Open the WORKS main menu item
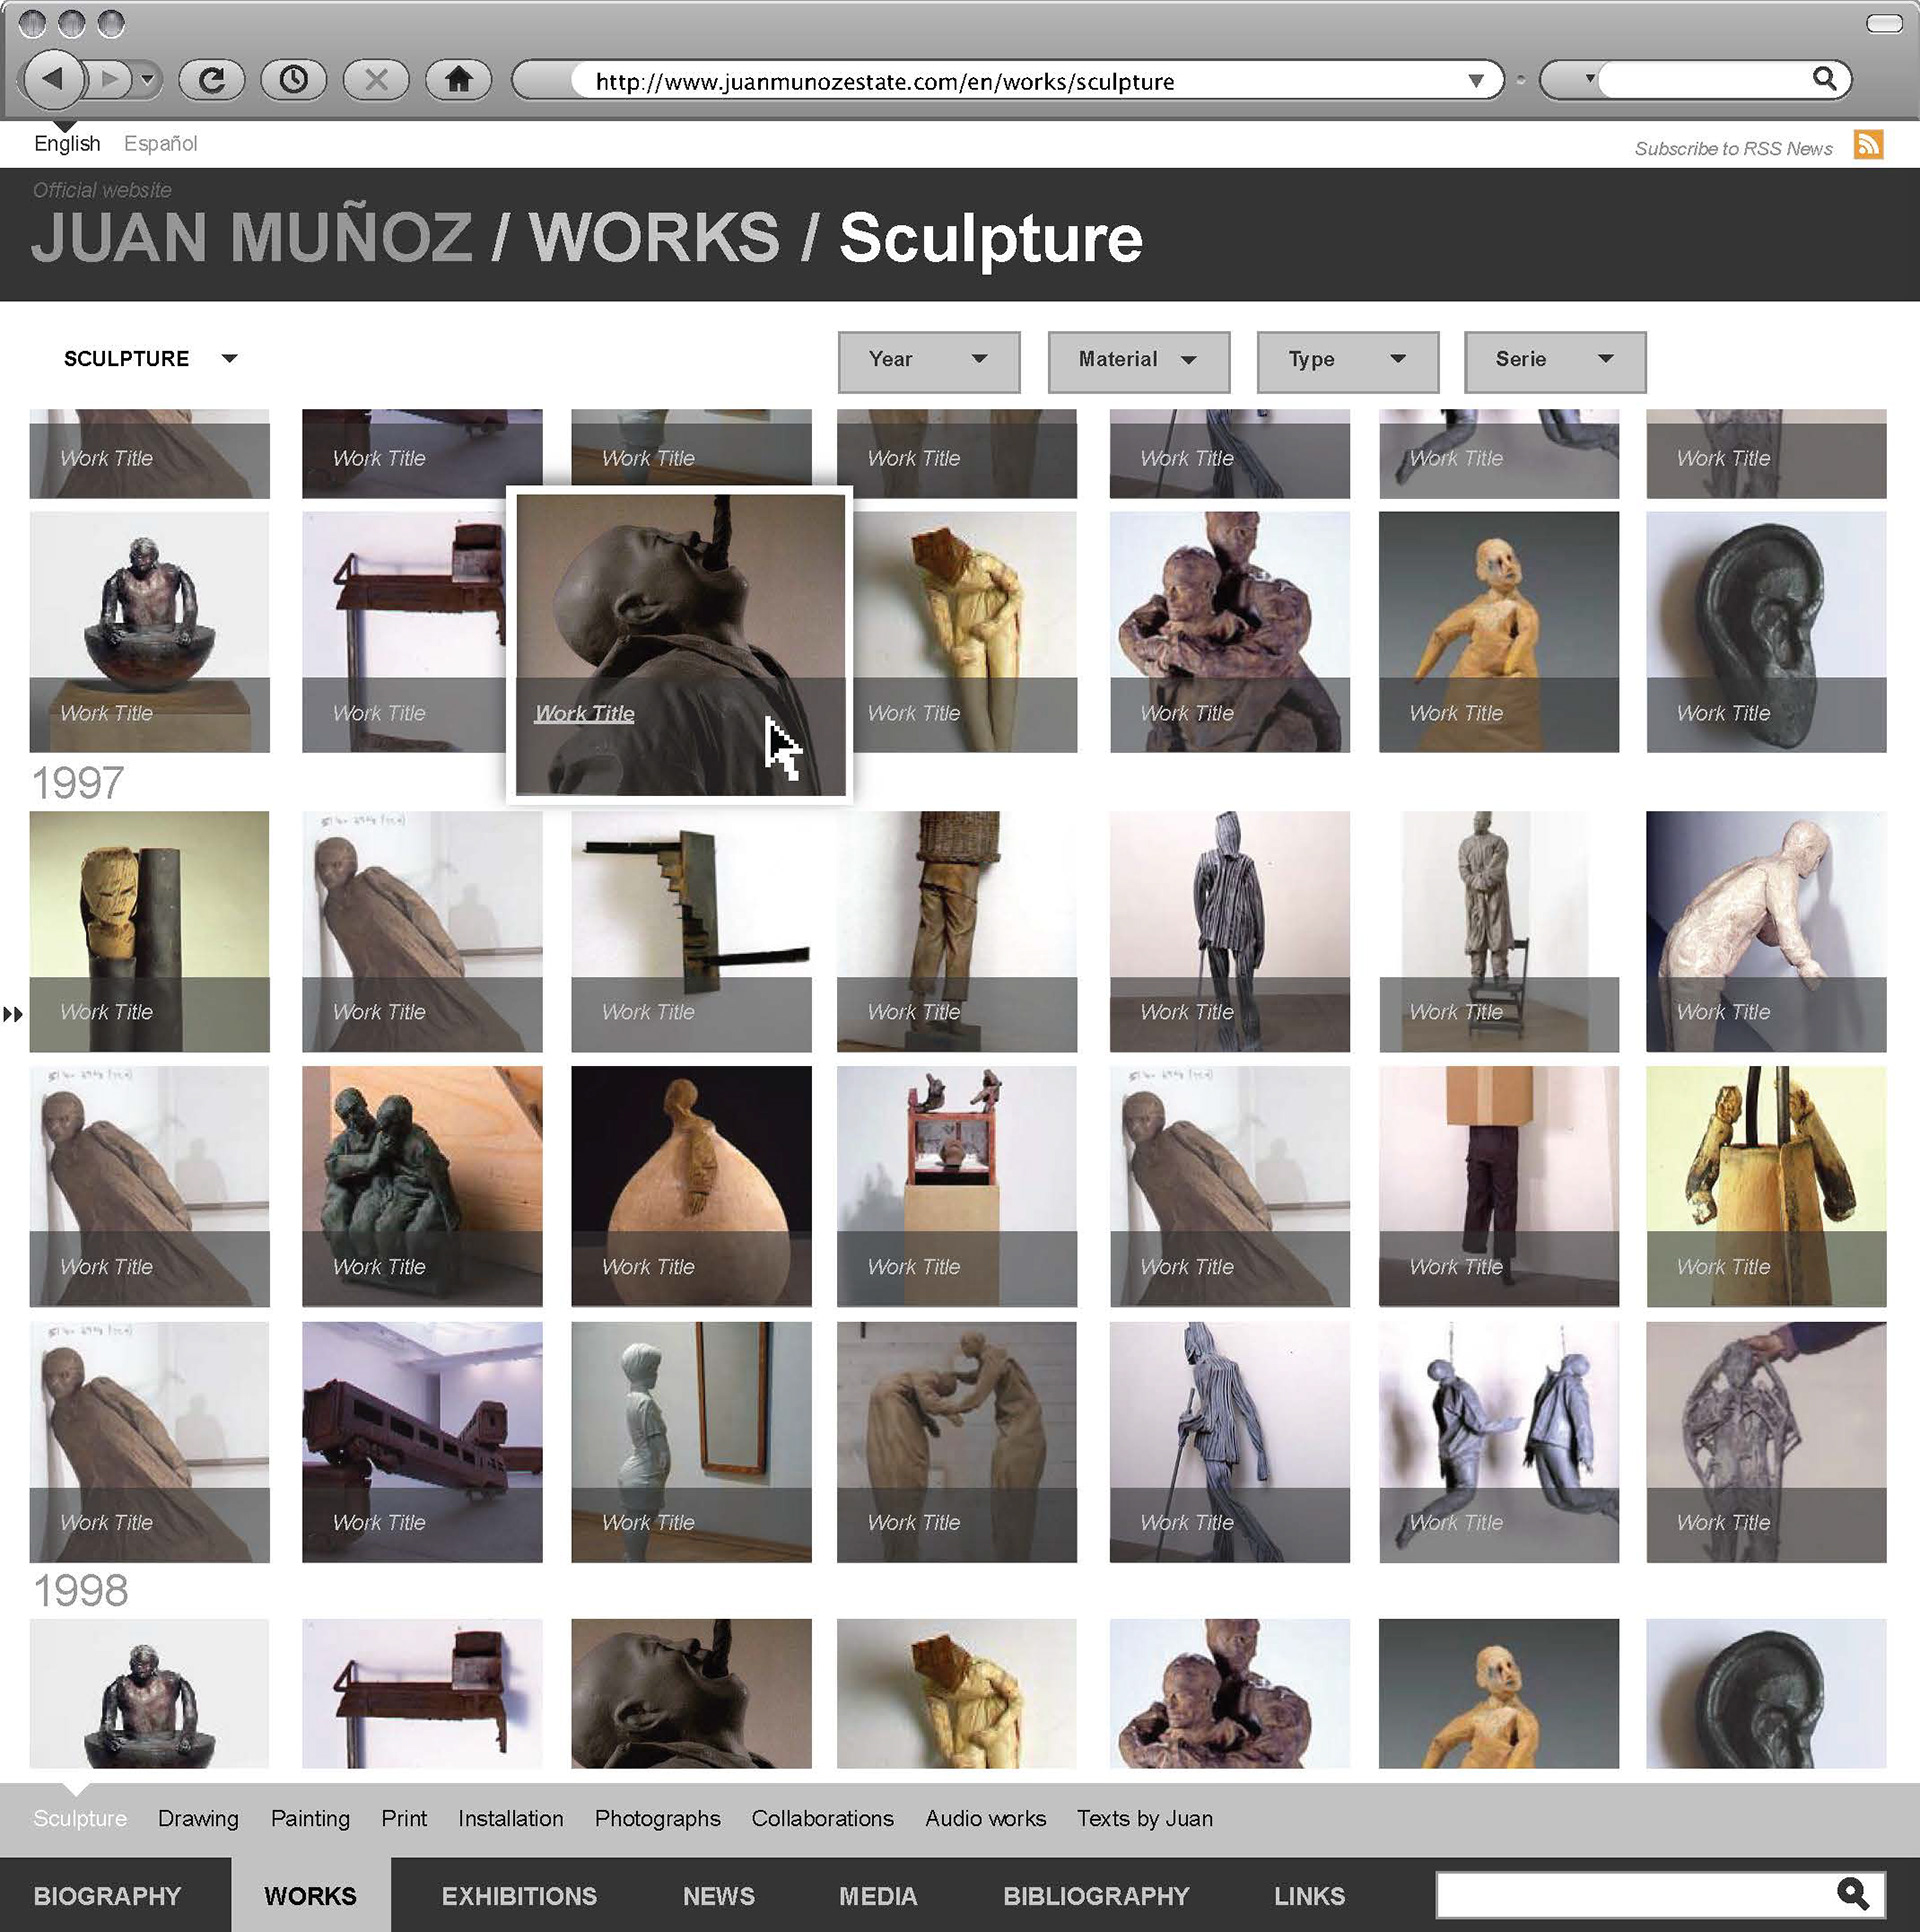 310,1895
